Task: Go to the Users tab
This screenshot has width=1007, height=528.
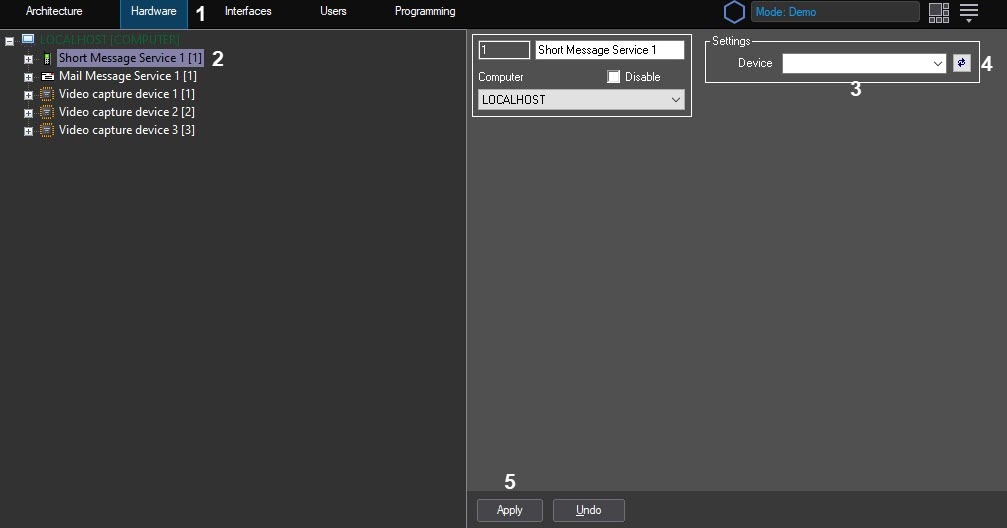Action: [x=333, y=11]
